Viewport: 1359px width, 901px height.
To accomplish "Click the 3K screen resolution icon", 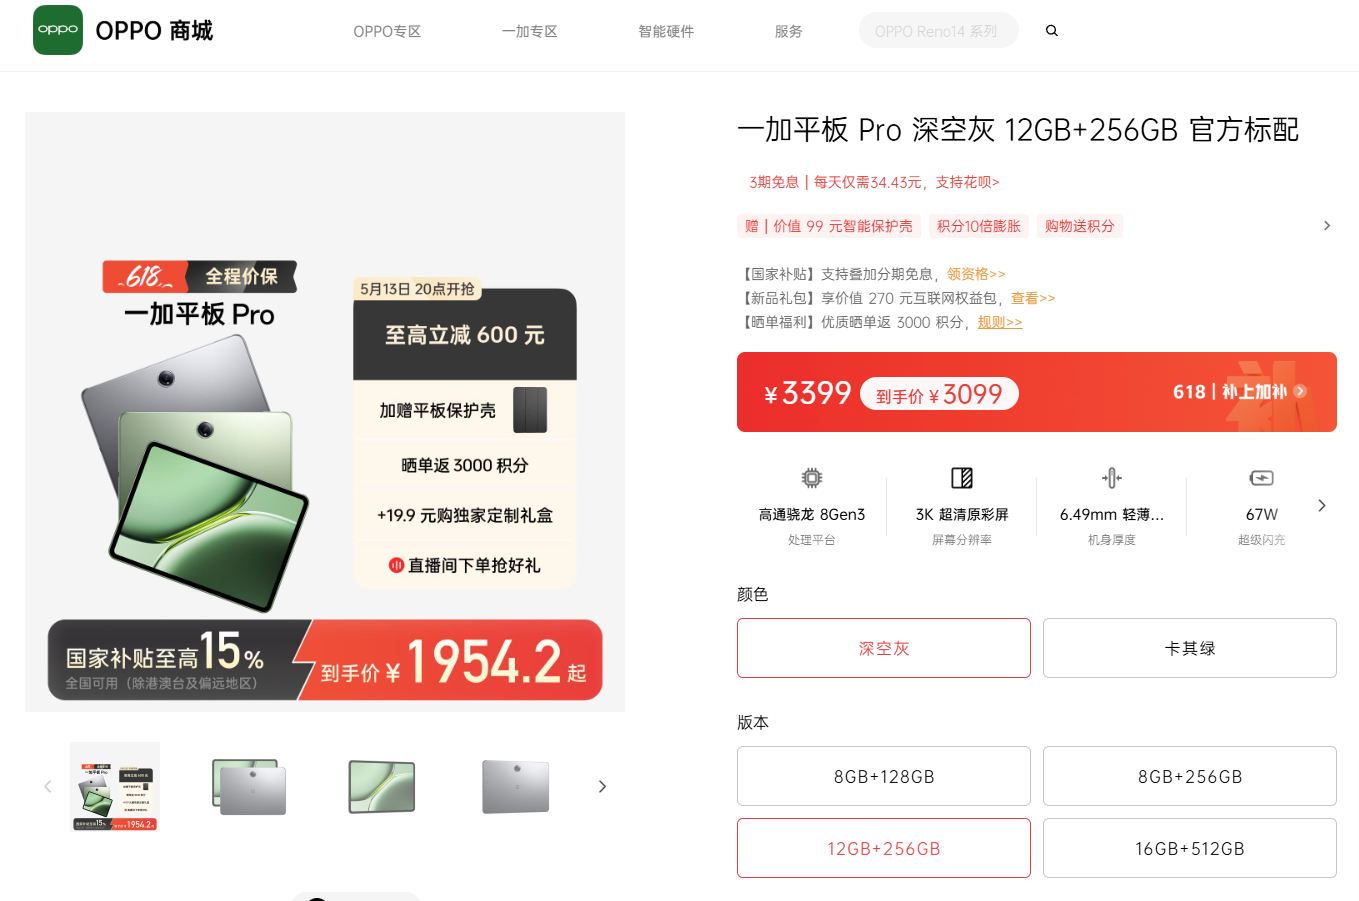I will (962, 478).
